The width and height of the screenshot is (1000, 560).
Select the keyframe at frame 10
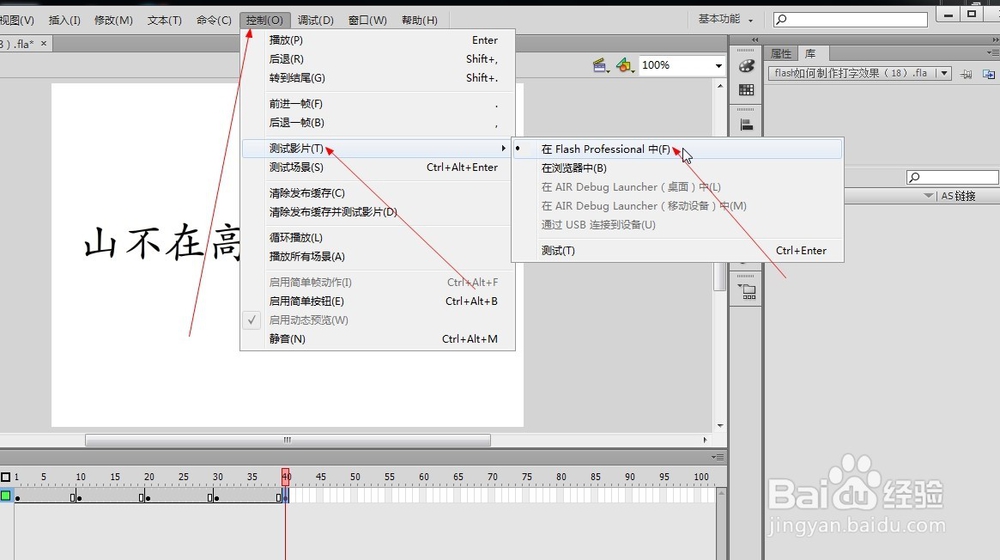[x=79, y=496]
